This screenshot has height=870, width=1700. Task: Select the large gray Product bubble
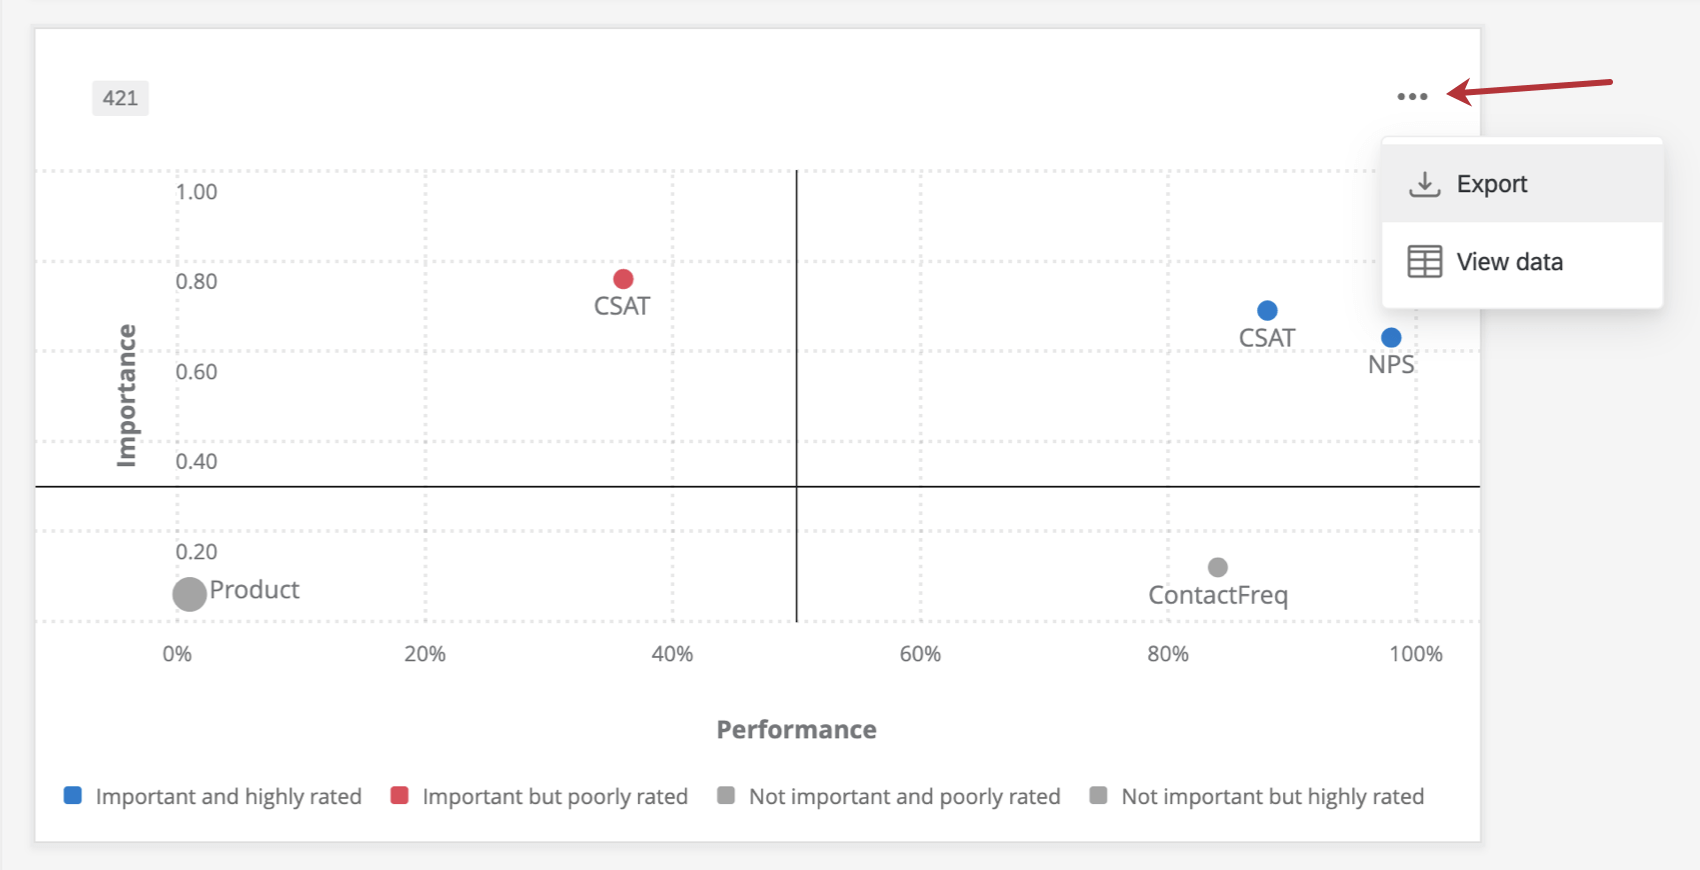pyautogui.click(x=189, y=594)
